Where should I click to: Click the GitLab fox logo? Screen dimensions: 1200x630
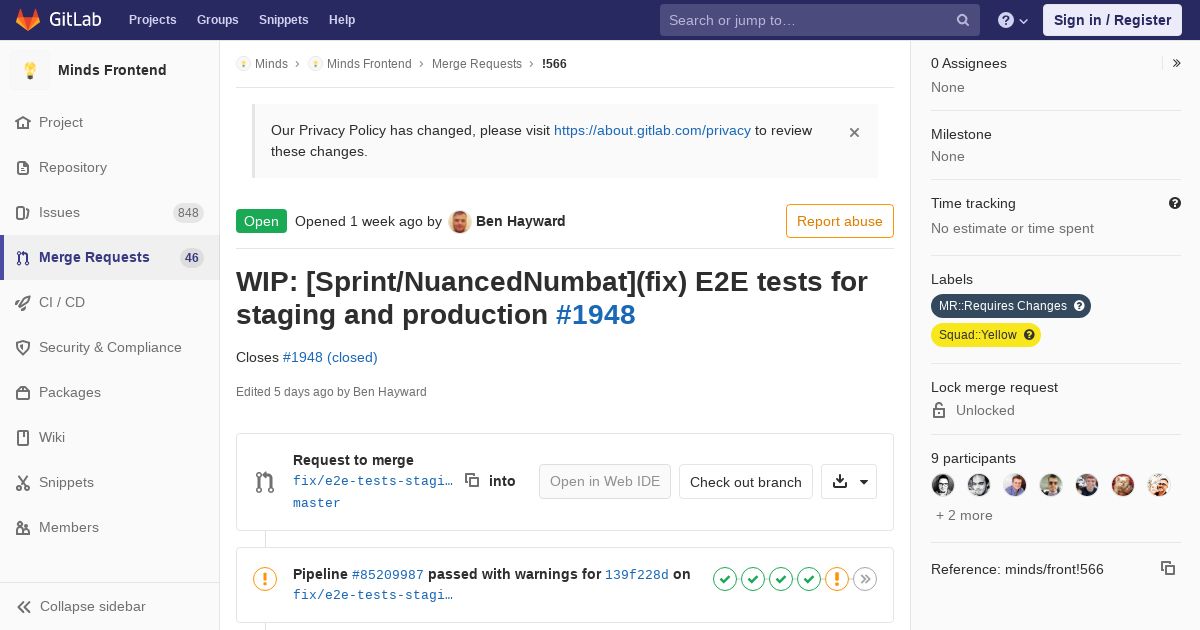click(28, 20)
